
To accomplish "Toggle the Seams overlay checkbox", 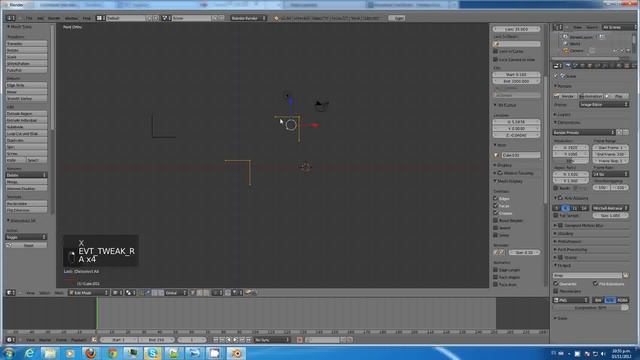I will [x=496, y=228].
